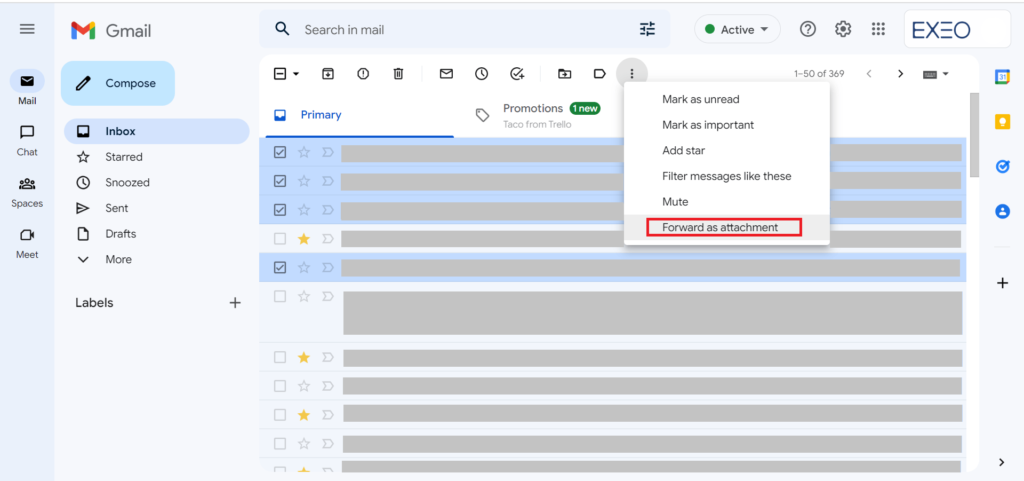1024x481 pixels.
Task: Mark selected as unread envelope icon
Action: coord(447,74)
